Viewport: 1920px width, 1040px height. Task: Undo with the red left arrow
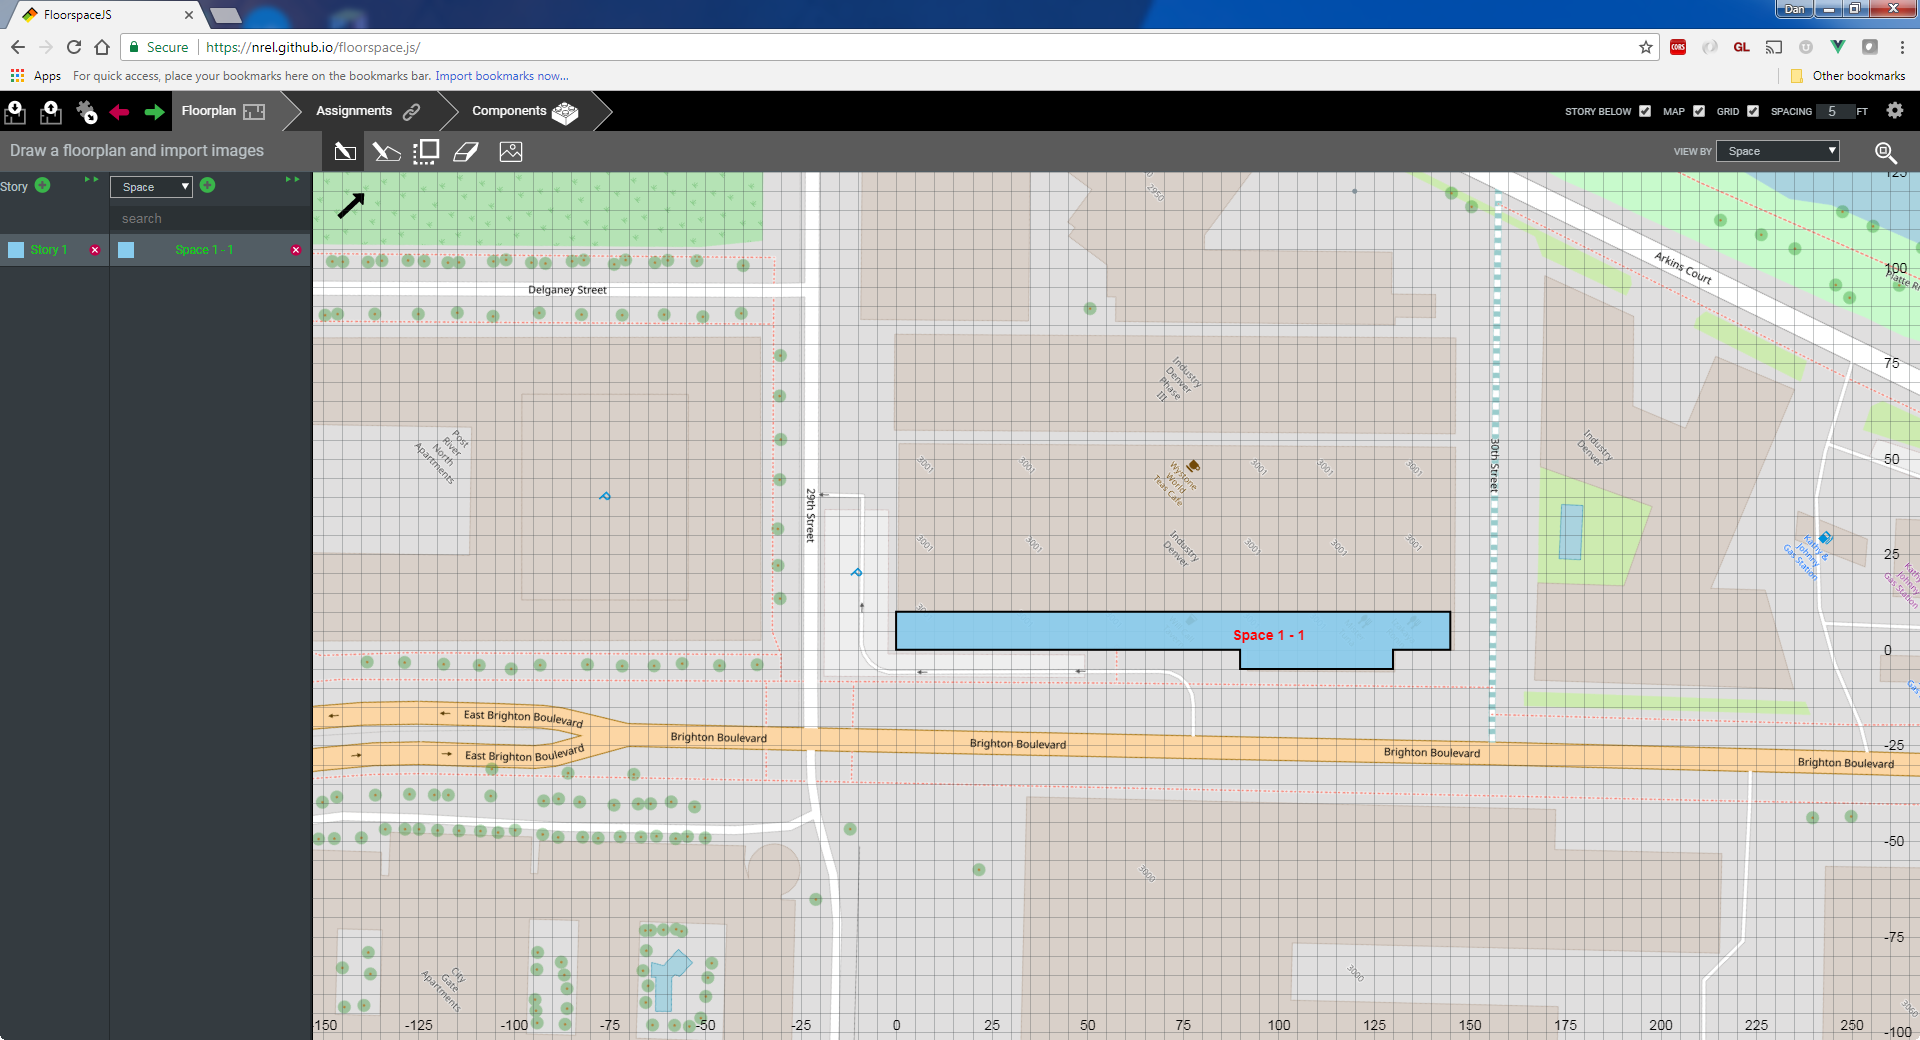[120, 112]
